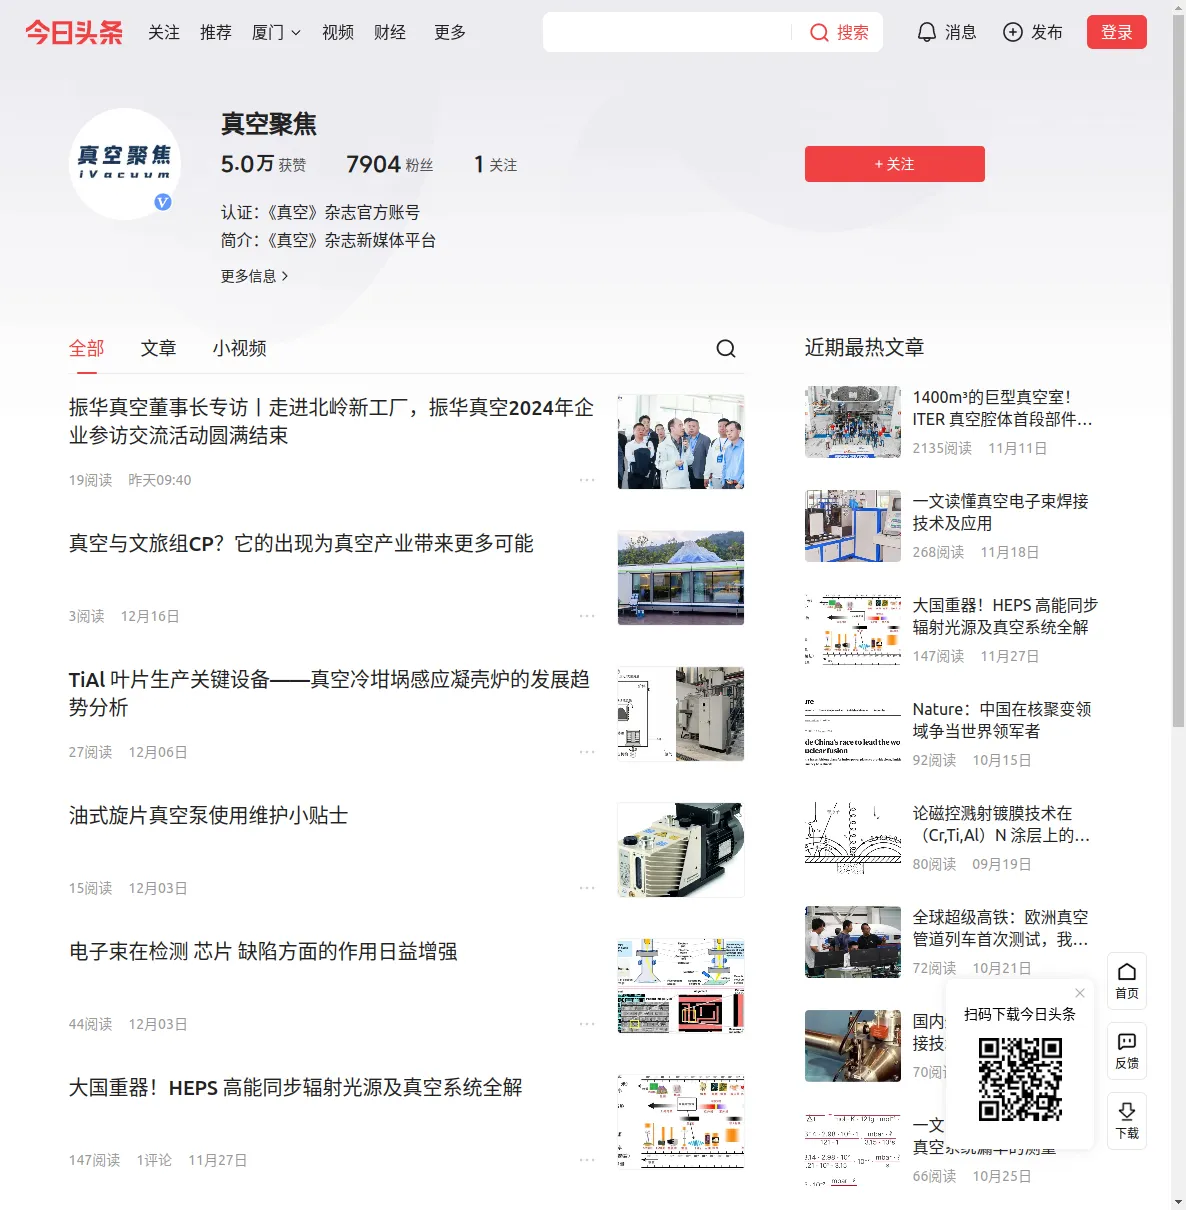Open hot article Nature：中国在核聚变领域
This screenshot has height=1210, width=1186.
click(1002, 720)
